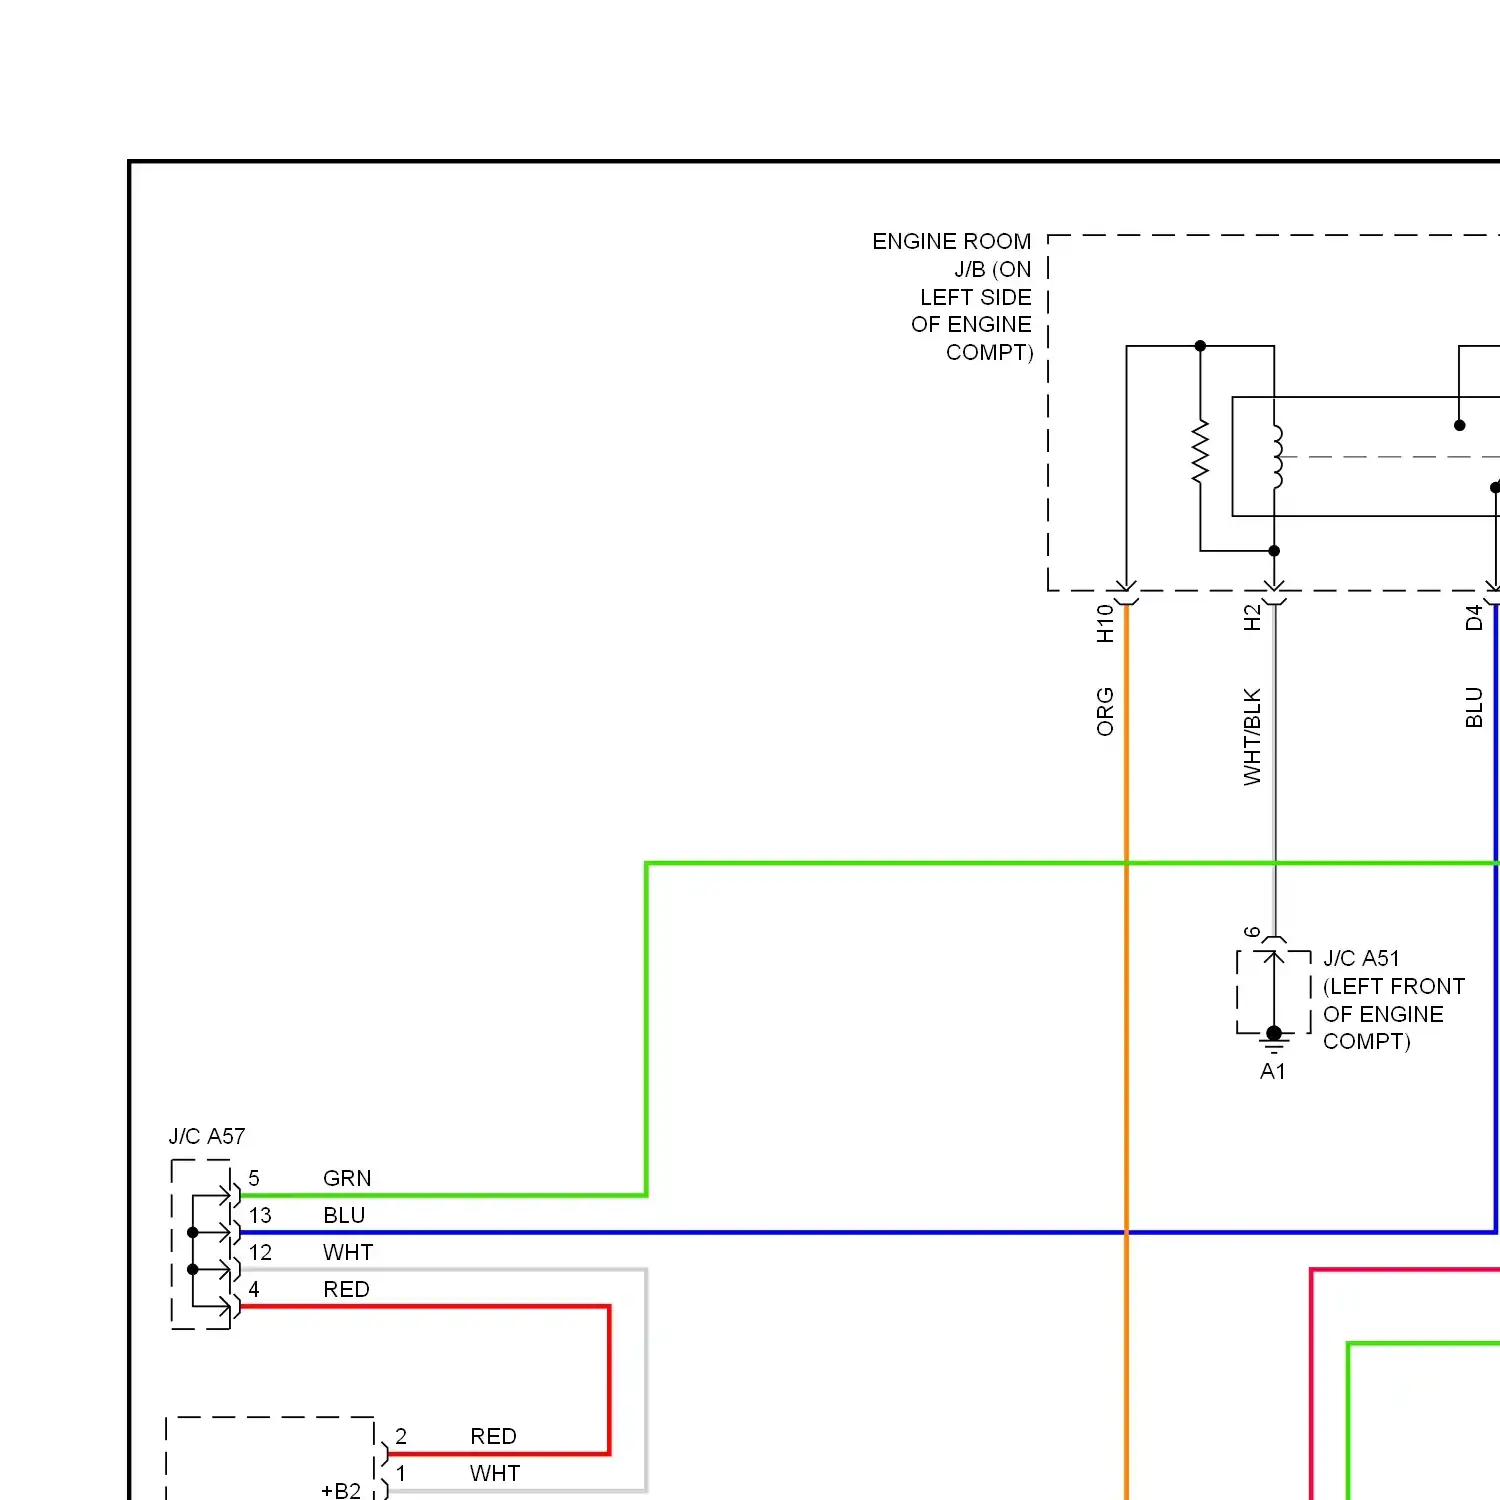Click the A1 ground label
Viewport: 1500px width, 1500px height.
coord(1273,1071)
